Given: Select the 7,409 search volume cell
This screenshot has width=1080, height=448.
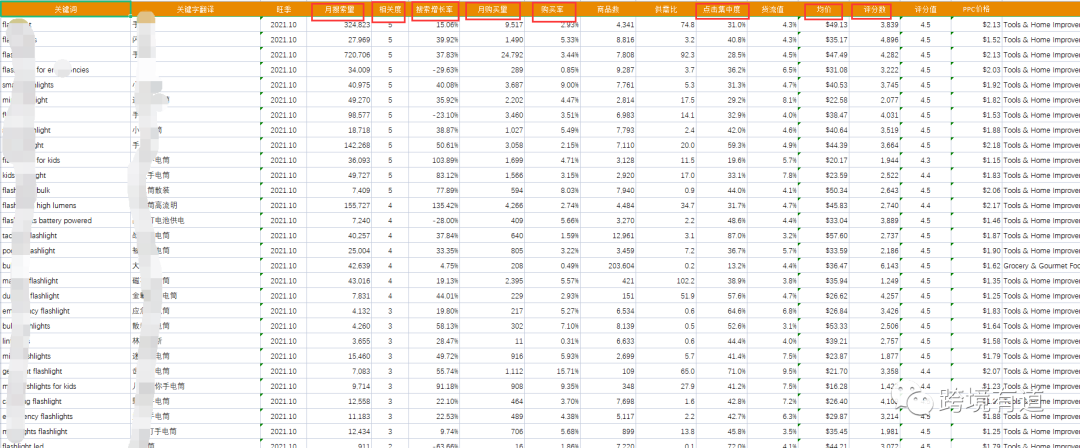Looking at the screenshot, I should (x=339, y=191).
